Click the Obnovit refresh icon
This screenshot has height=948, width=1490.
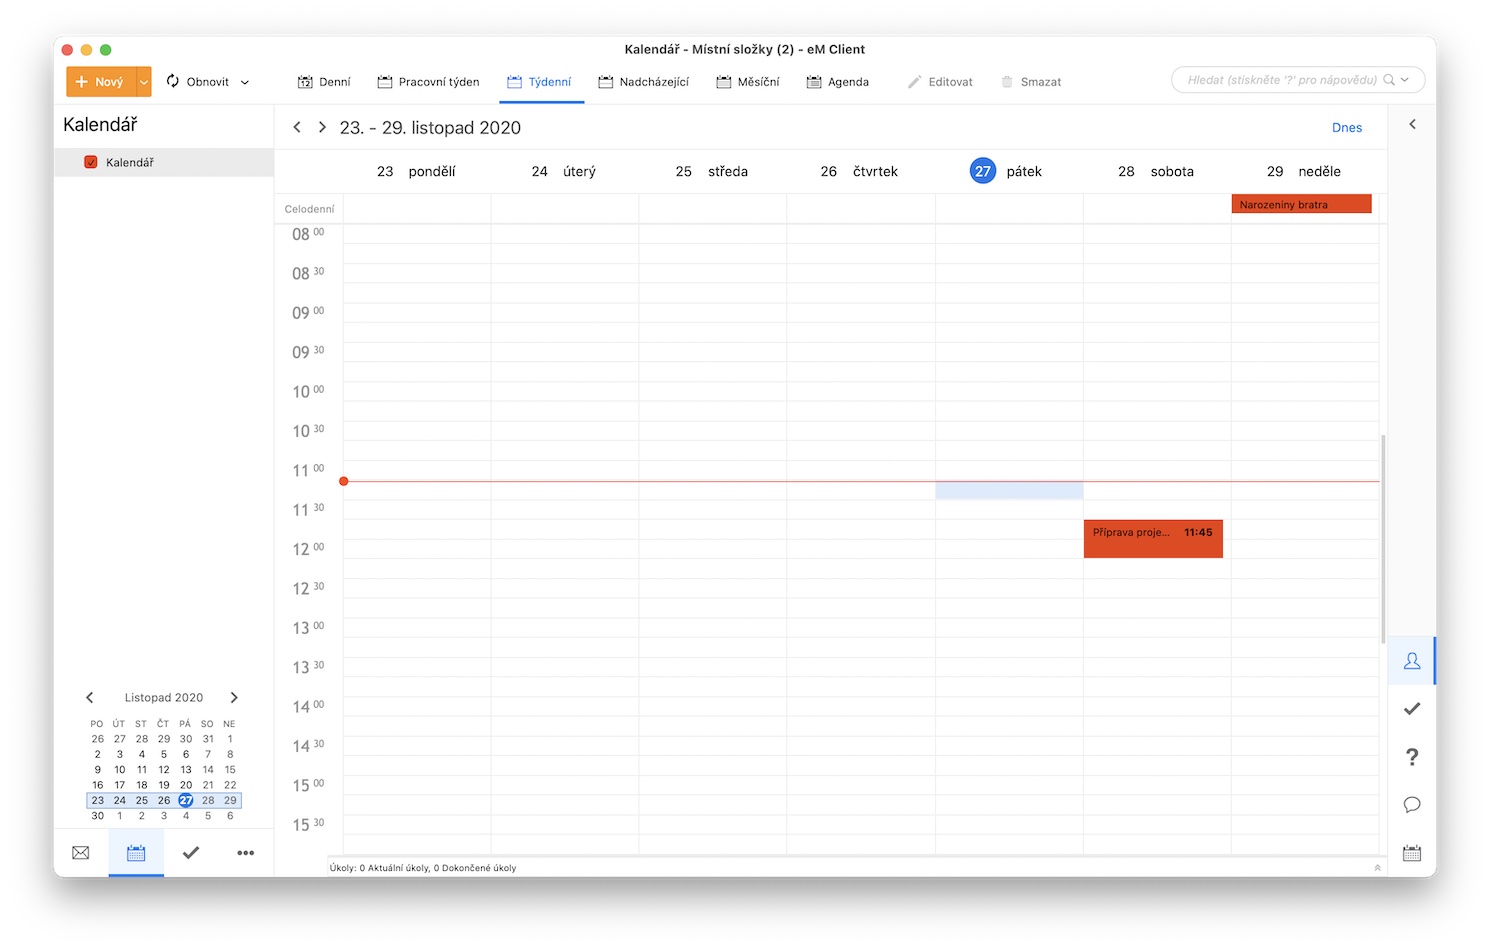[x=173, y=81]
